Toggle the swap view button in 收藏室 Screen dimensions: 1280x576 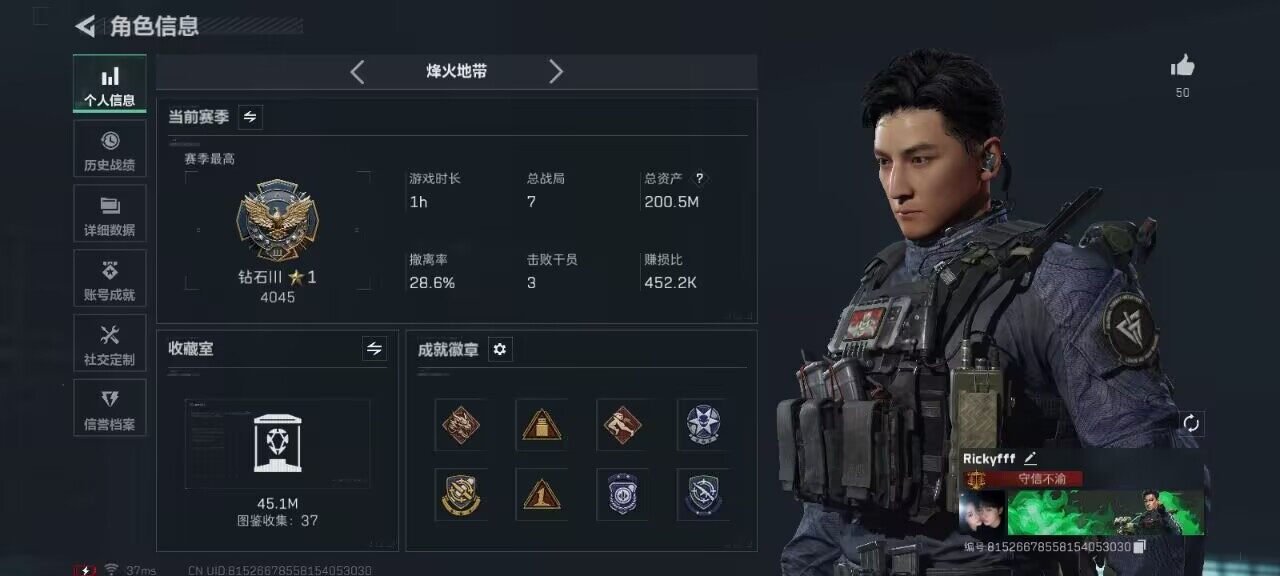(374, 349)
